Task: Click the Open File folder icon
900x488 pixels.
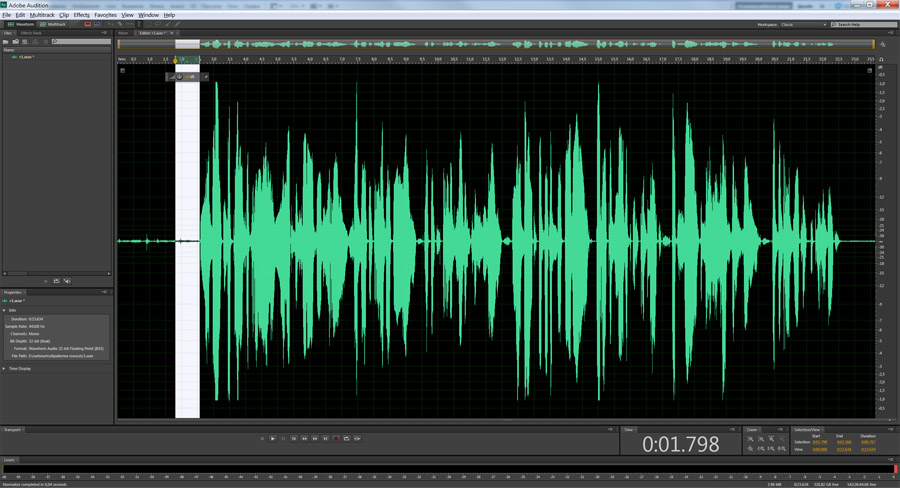Action: (6, 42)
